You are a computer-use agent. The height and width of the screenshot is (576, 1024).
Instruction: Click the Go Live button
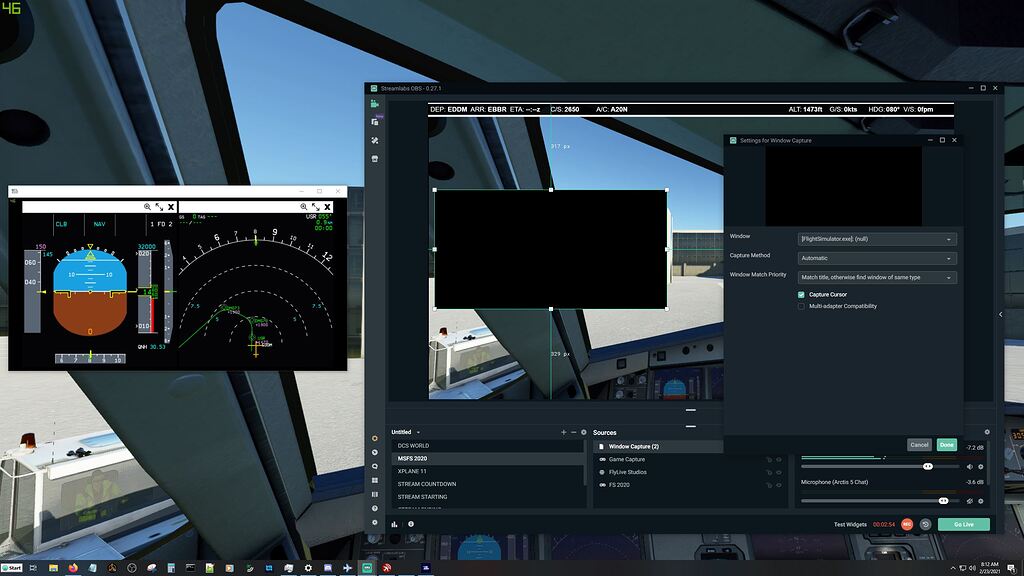tap(963, 524)
